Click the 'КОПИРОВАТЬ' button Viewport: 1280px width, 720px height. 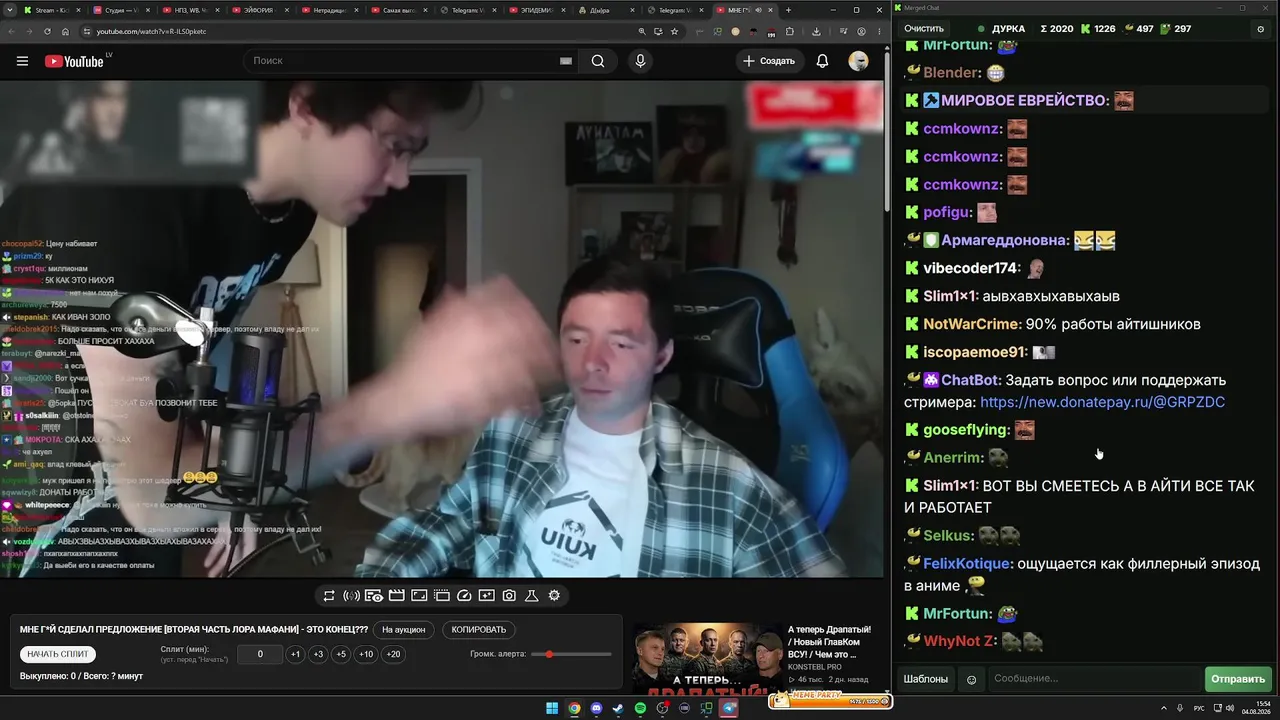pos(479,630)
